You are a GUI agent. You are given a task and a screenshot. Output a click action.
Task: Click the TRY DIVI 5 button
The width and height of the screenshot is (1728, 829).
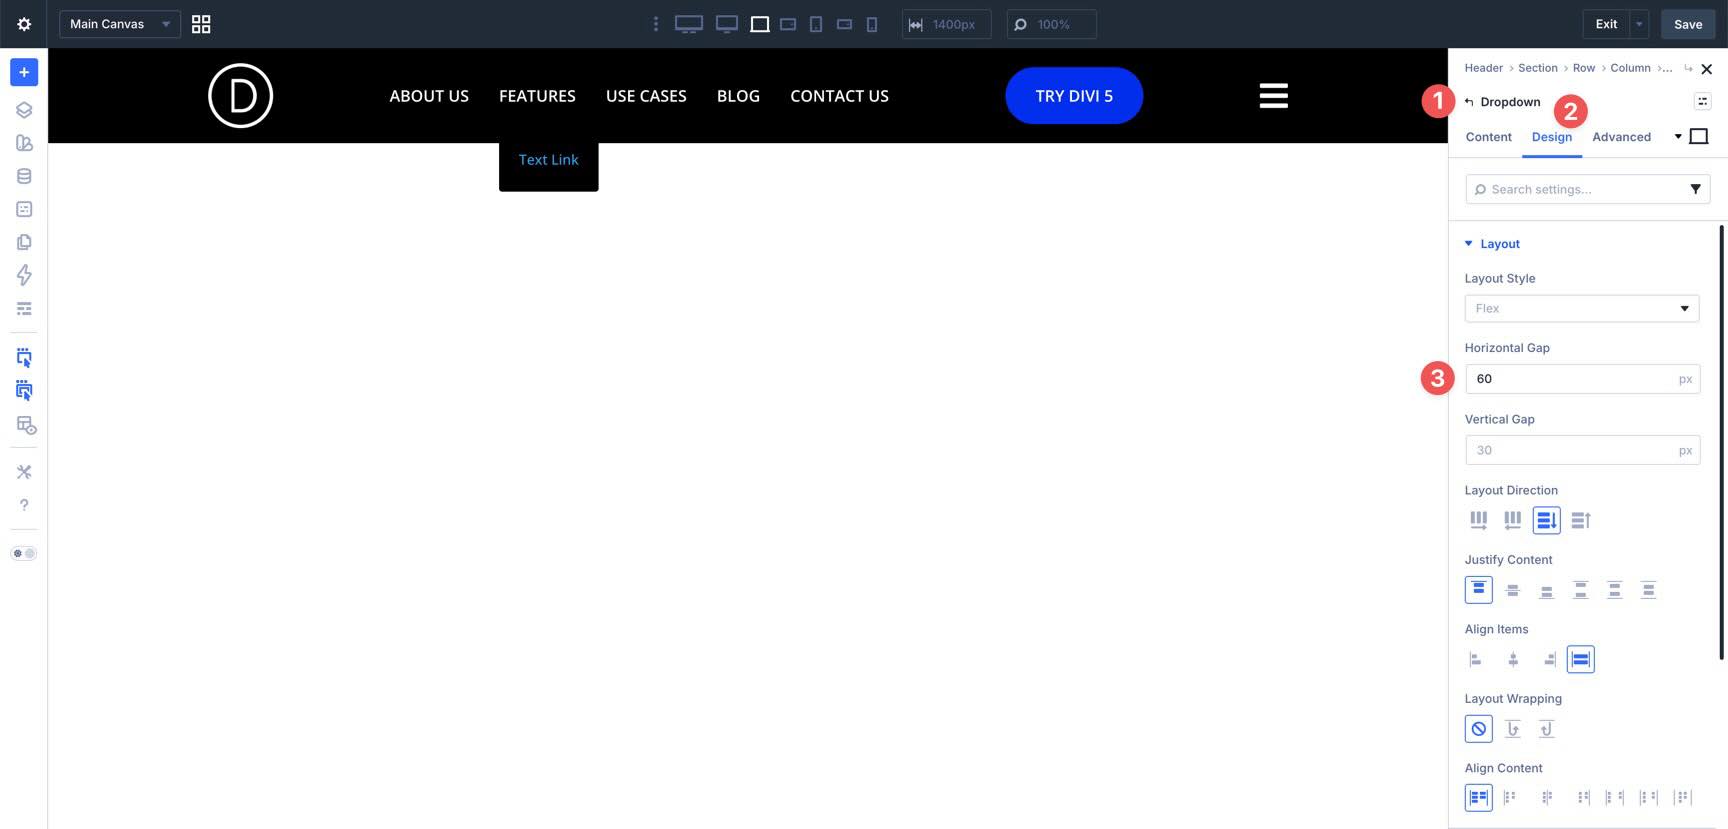tap(1074, 96)
